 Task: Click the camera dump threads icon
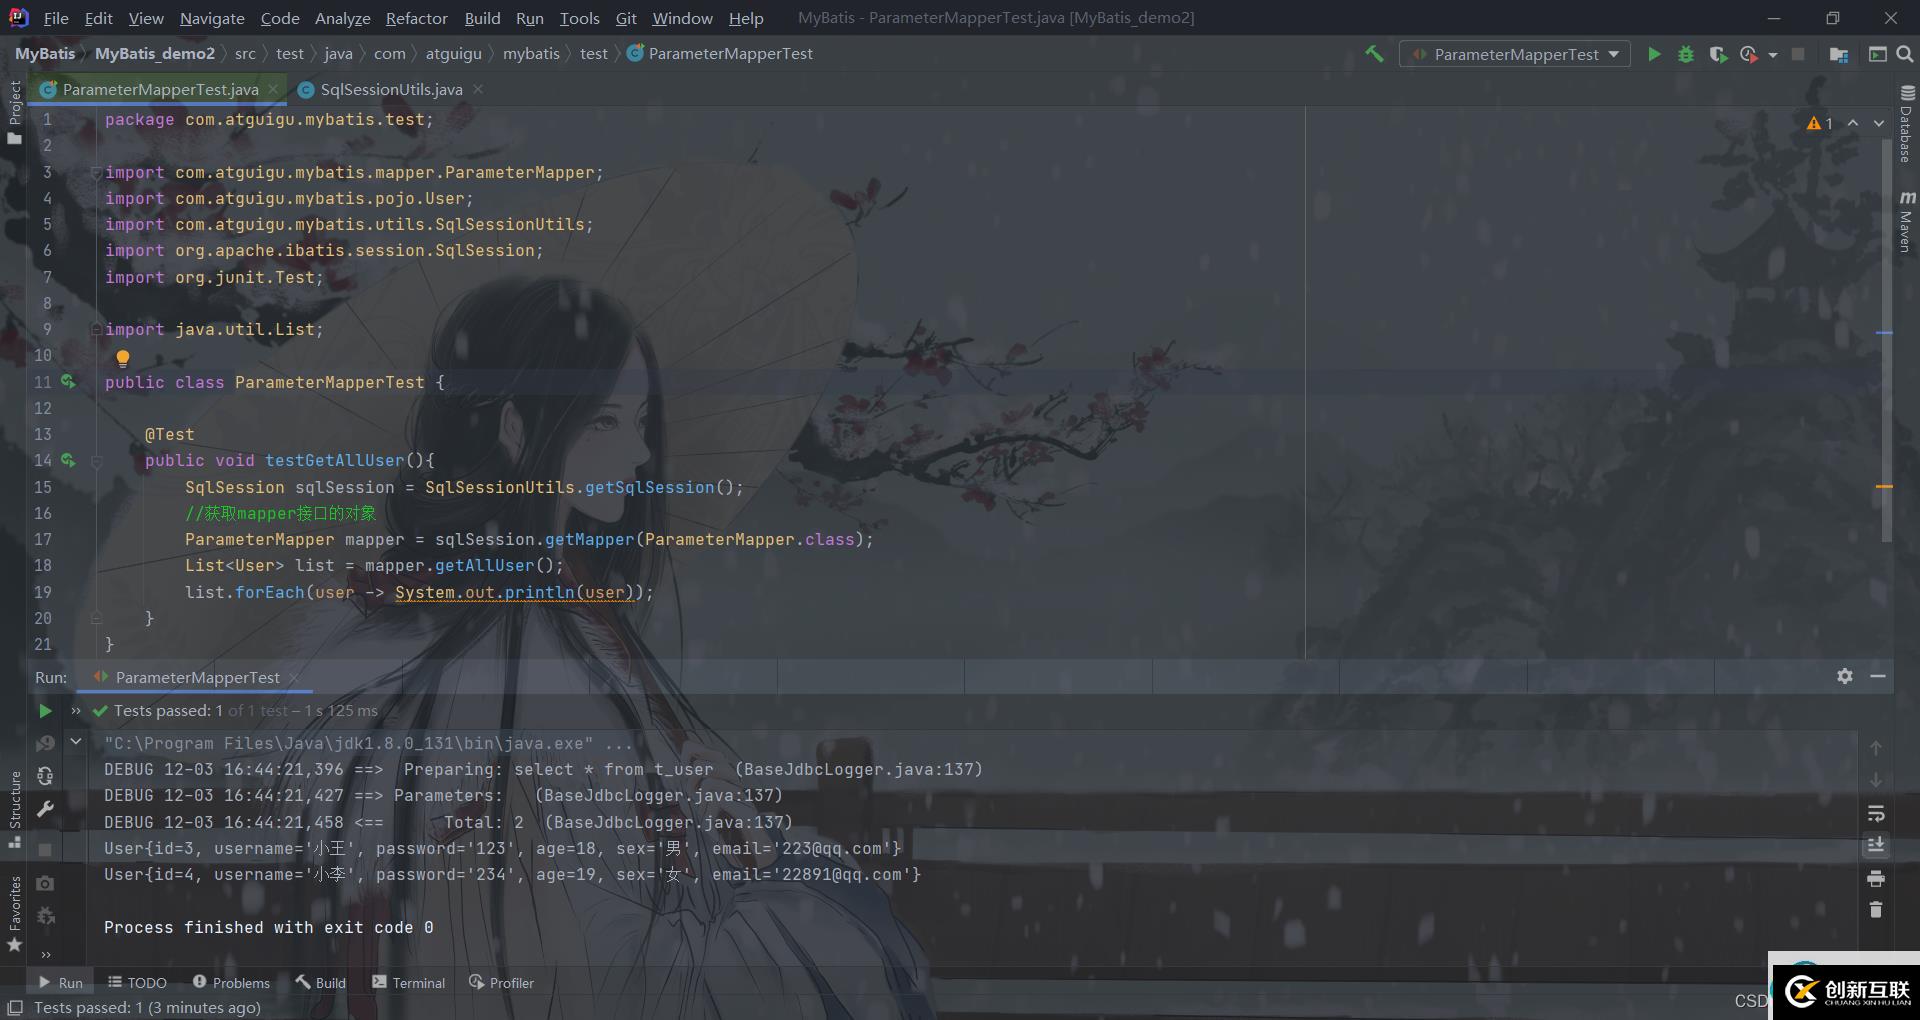[x=45, y=883]
